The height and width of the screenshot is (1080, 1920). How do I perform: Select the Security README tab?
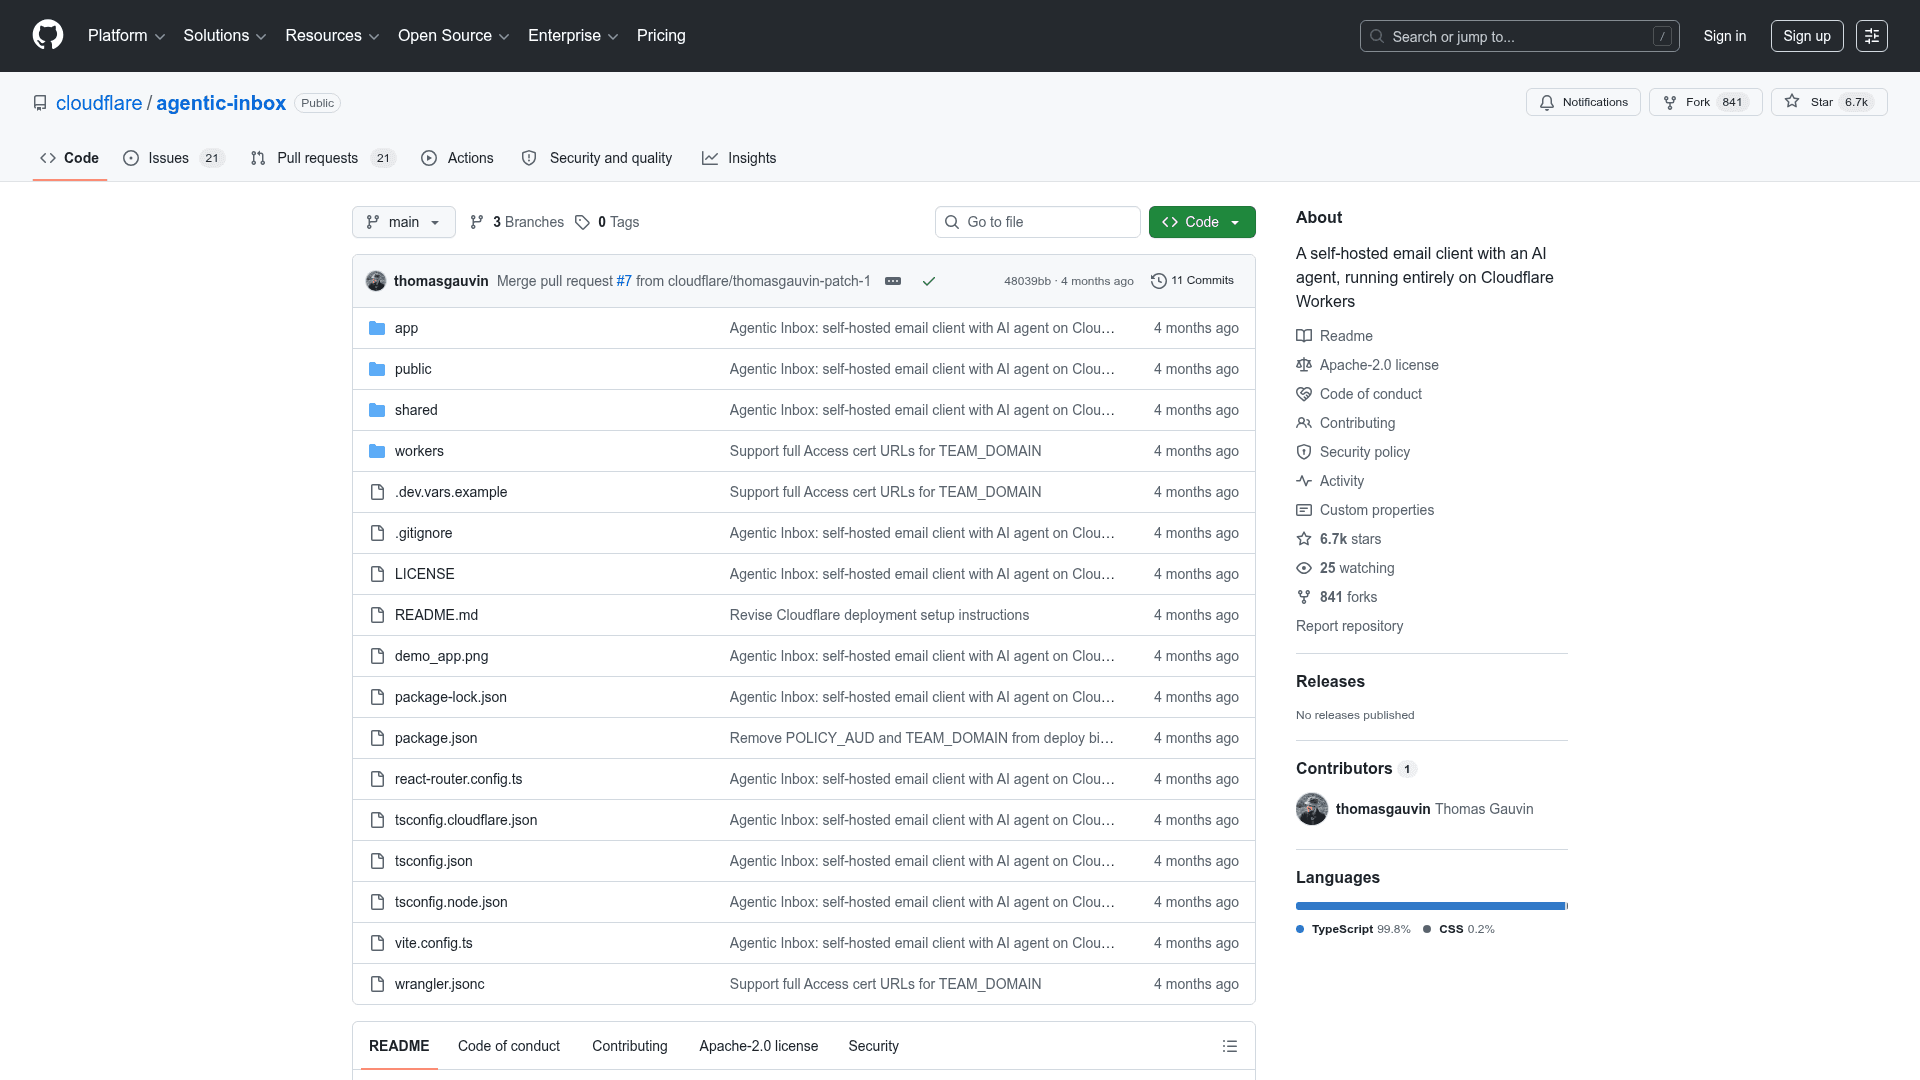874,1046
